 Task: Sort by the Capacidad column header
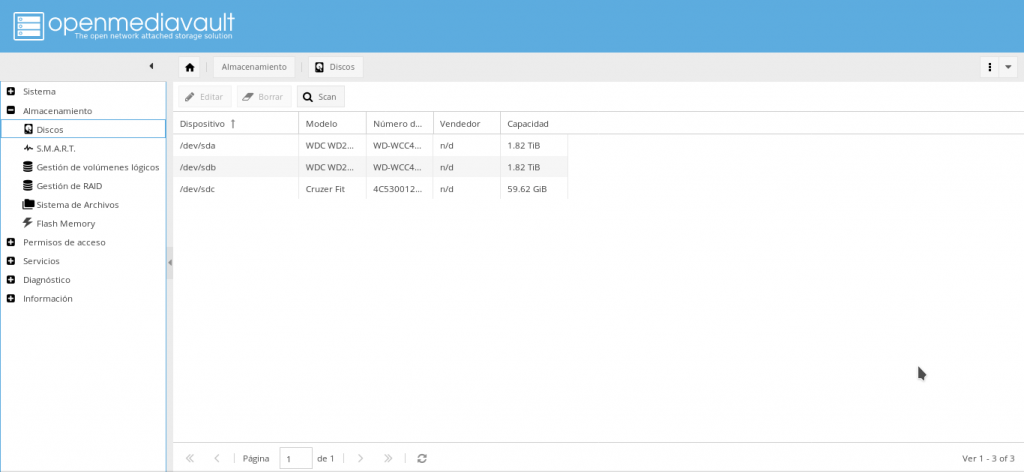tap(534, 123)
